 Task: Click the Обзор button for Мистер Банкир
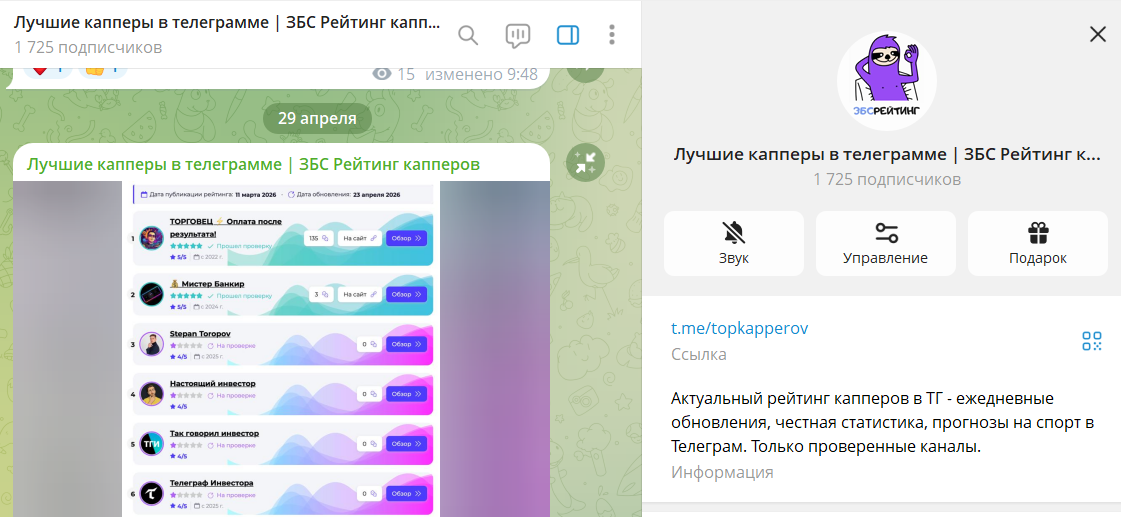point(406,294)
